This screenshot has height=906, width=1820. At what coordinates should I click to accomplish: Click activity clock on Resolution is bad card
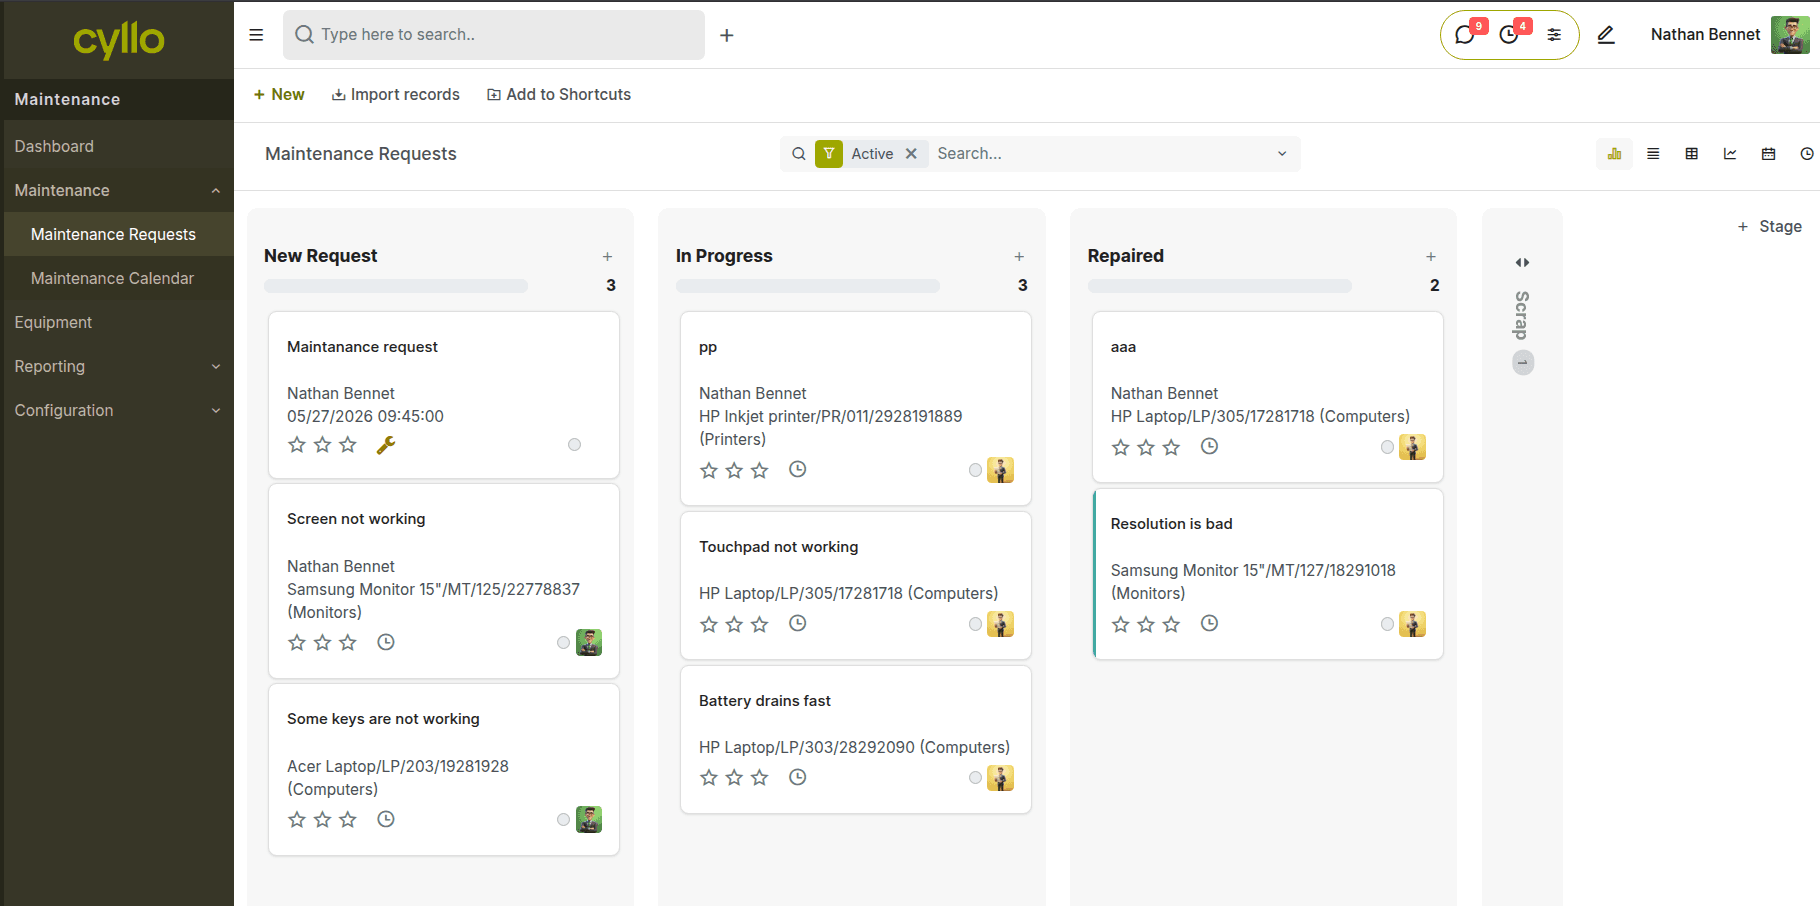point(1209,623)
